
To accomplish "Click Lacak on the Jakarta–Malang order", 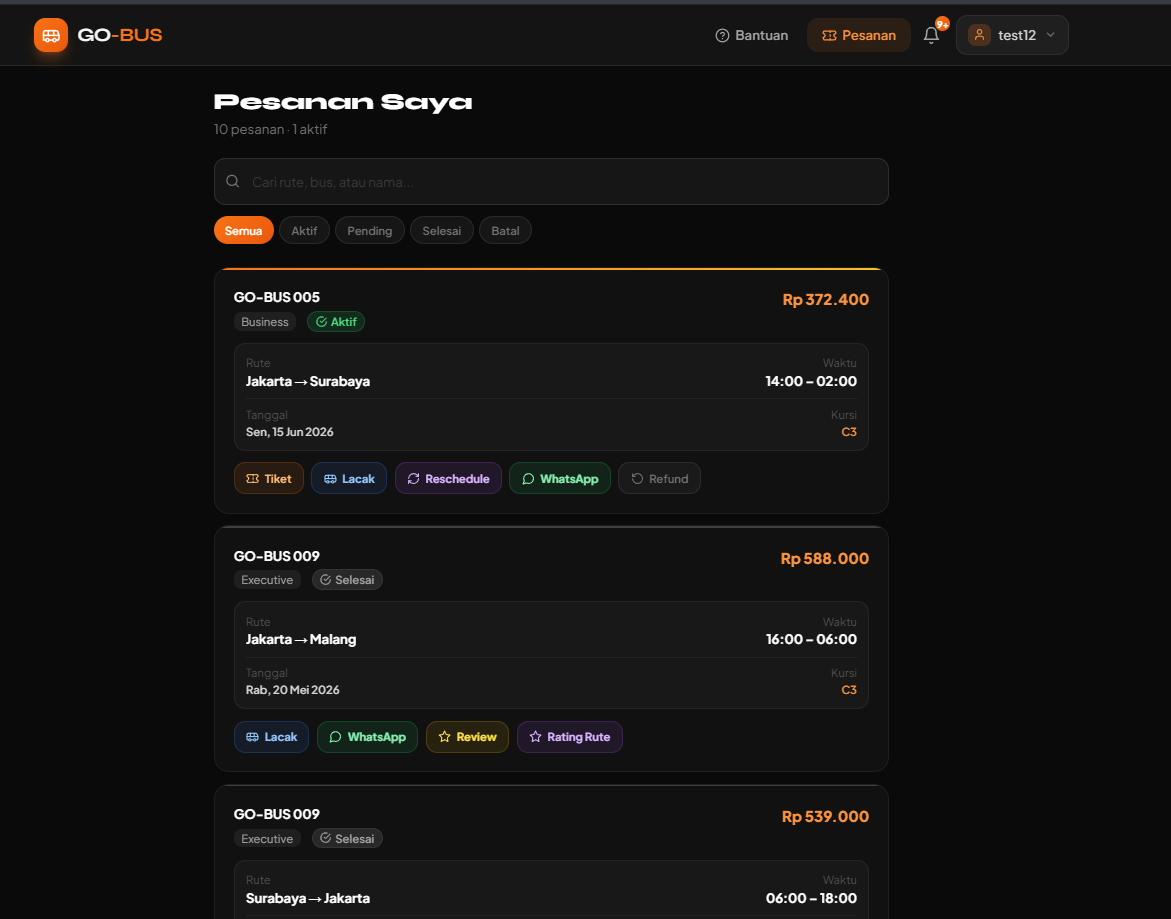I will coord(271,737).
